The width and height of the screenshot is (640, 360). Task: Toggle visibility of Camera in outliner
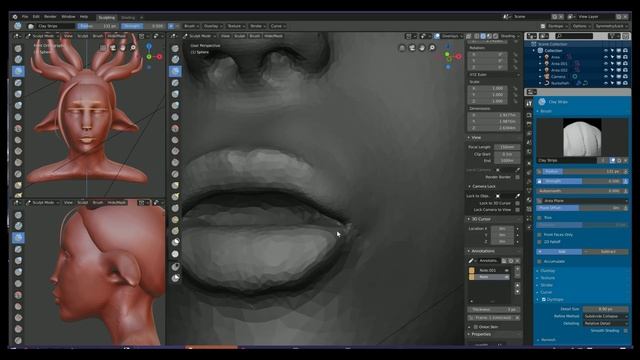(x=606, y=77)
